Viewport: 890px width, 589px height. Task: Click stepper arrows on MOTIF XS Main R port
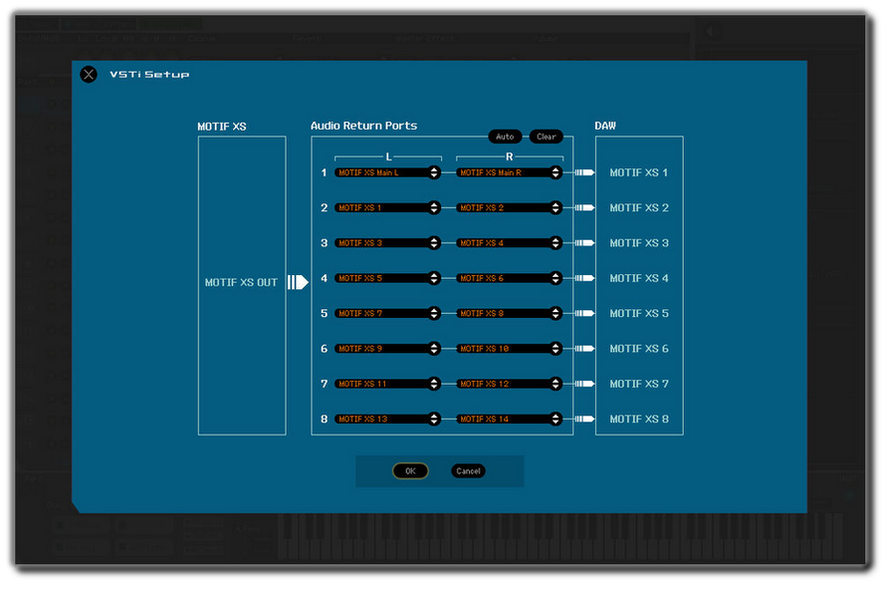pos(555,173)
